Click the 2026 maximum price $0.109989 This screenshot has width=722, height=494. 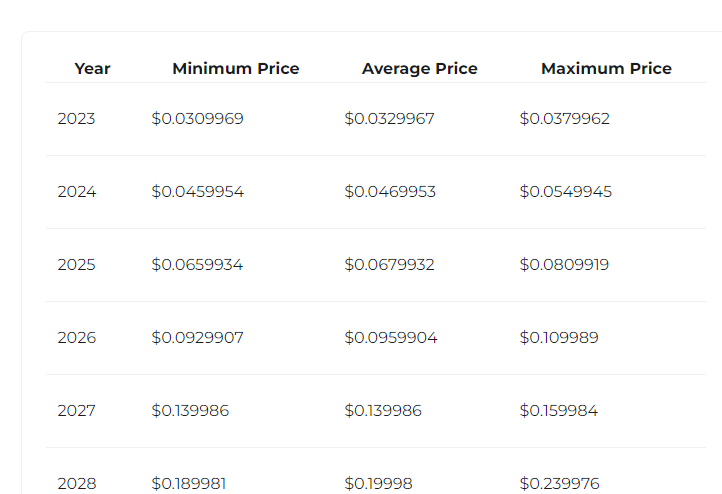pos(559,337)
